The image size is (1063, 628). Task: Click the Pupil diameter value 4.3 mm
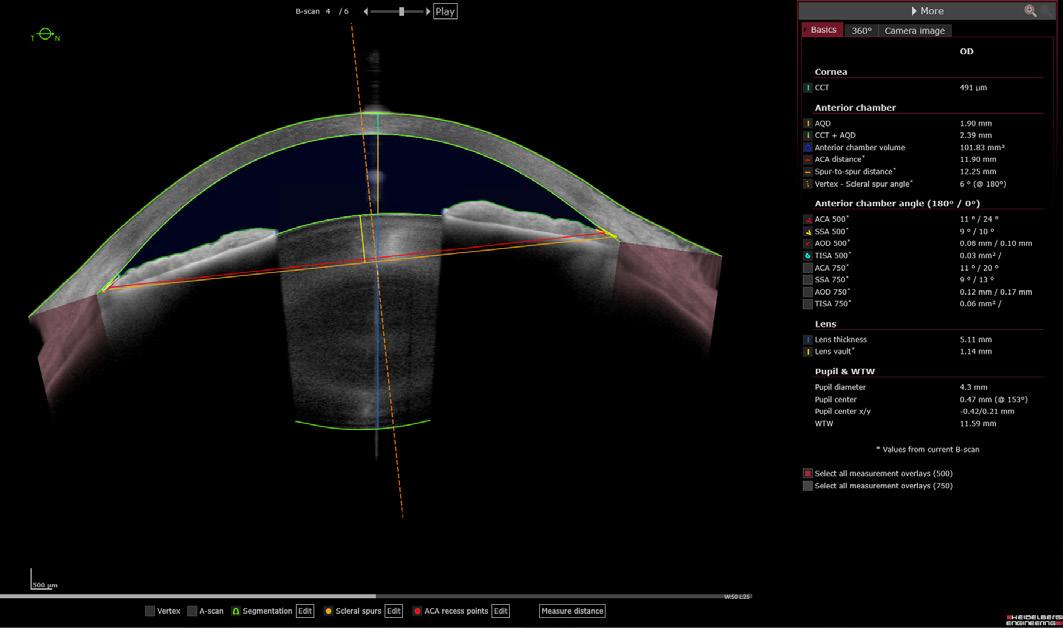tap(973, 387)
